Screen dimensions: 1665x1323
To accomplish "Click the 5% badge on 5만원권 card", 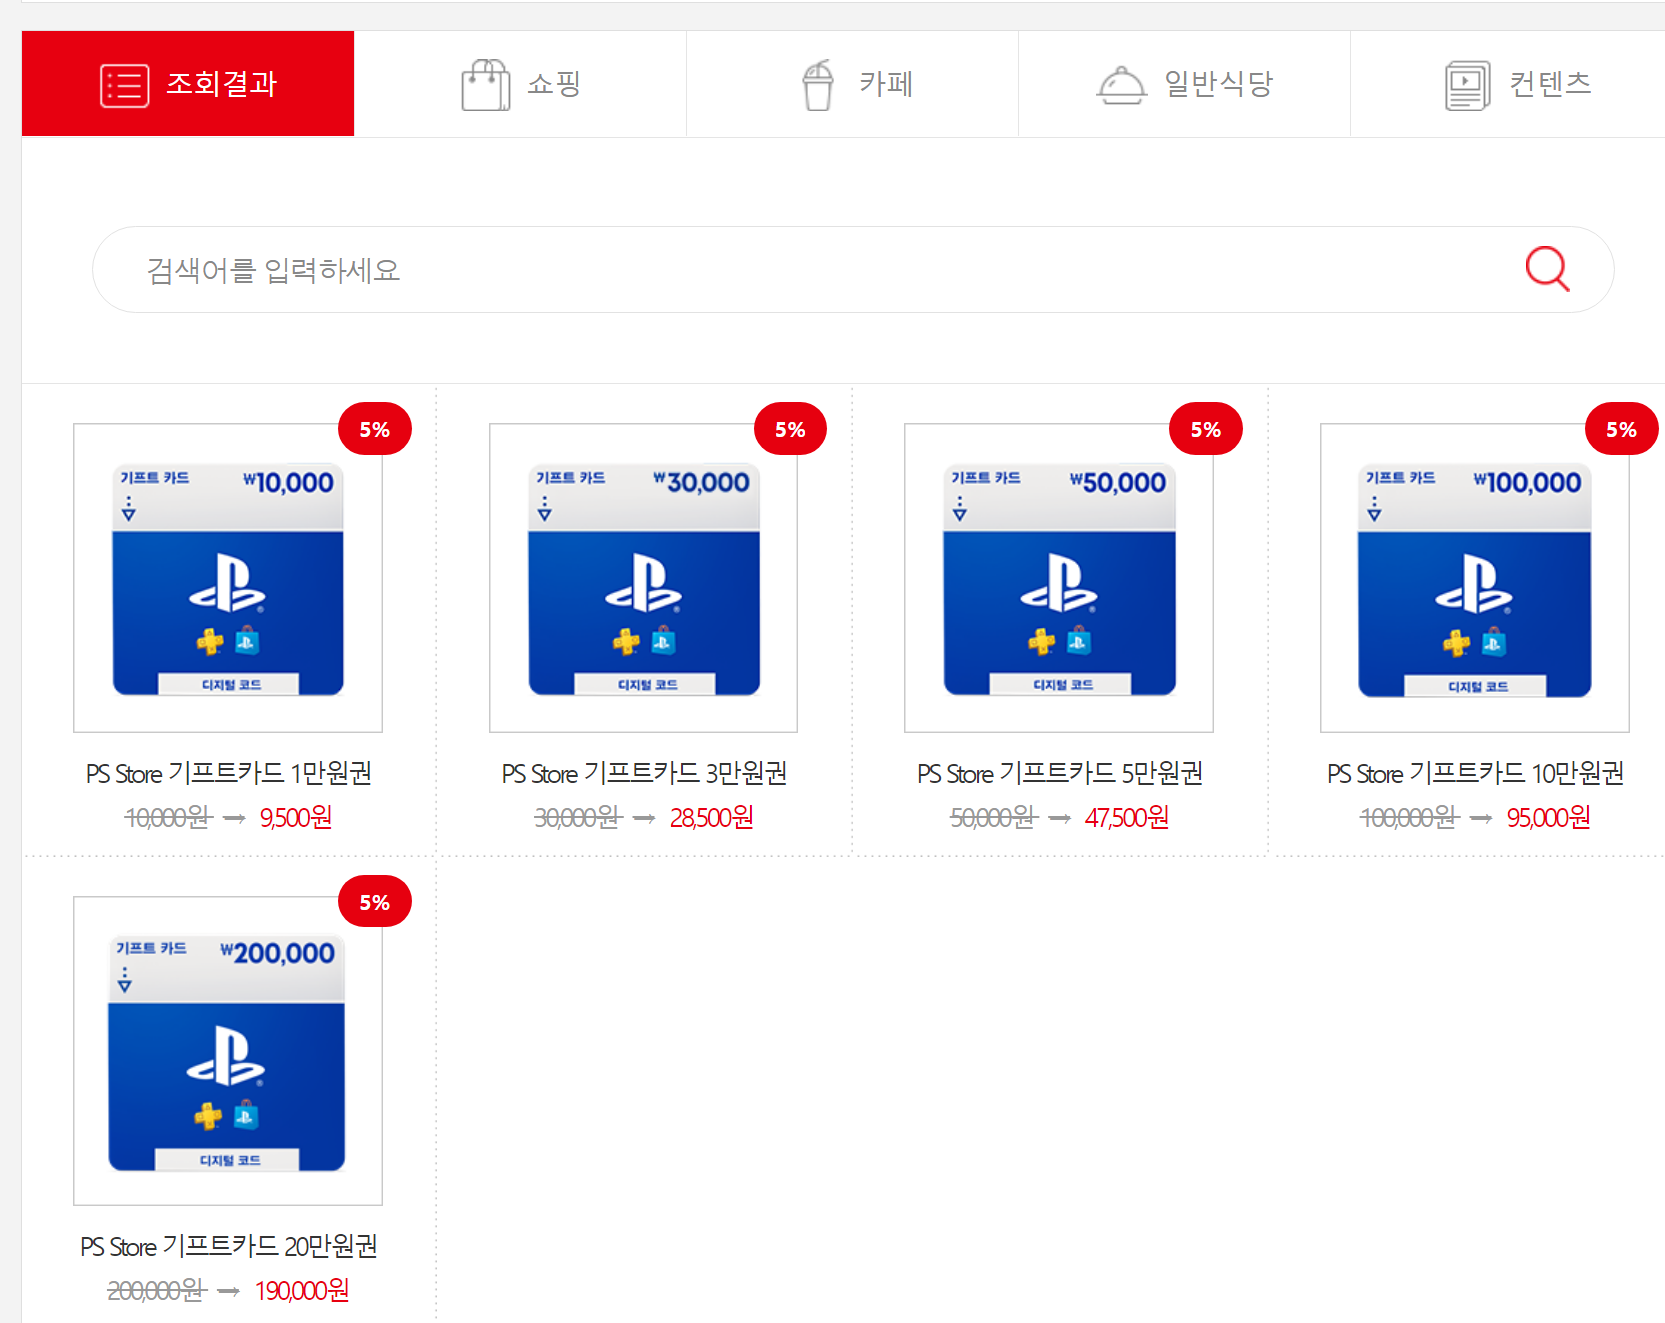I will 1206,429.
